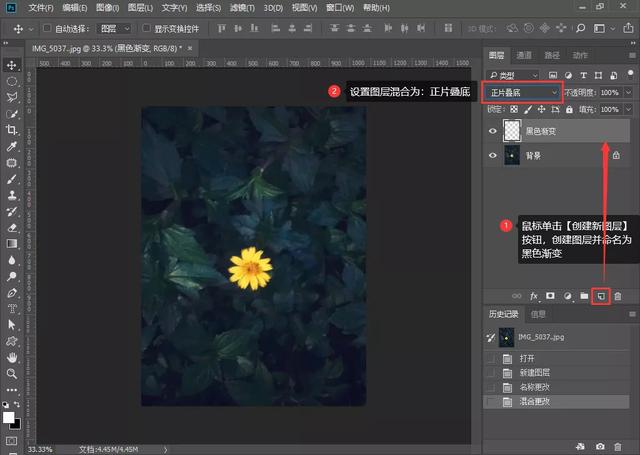Image resolution: width=640 pixels, height=455 pixels.
Task: Select the Zoom tool in the toolbar
Action: click(12, 374)
